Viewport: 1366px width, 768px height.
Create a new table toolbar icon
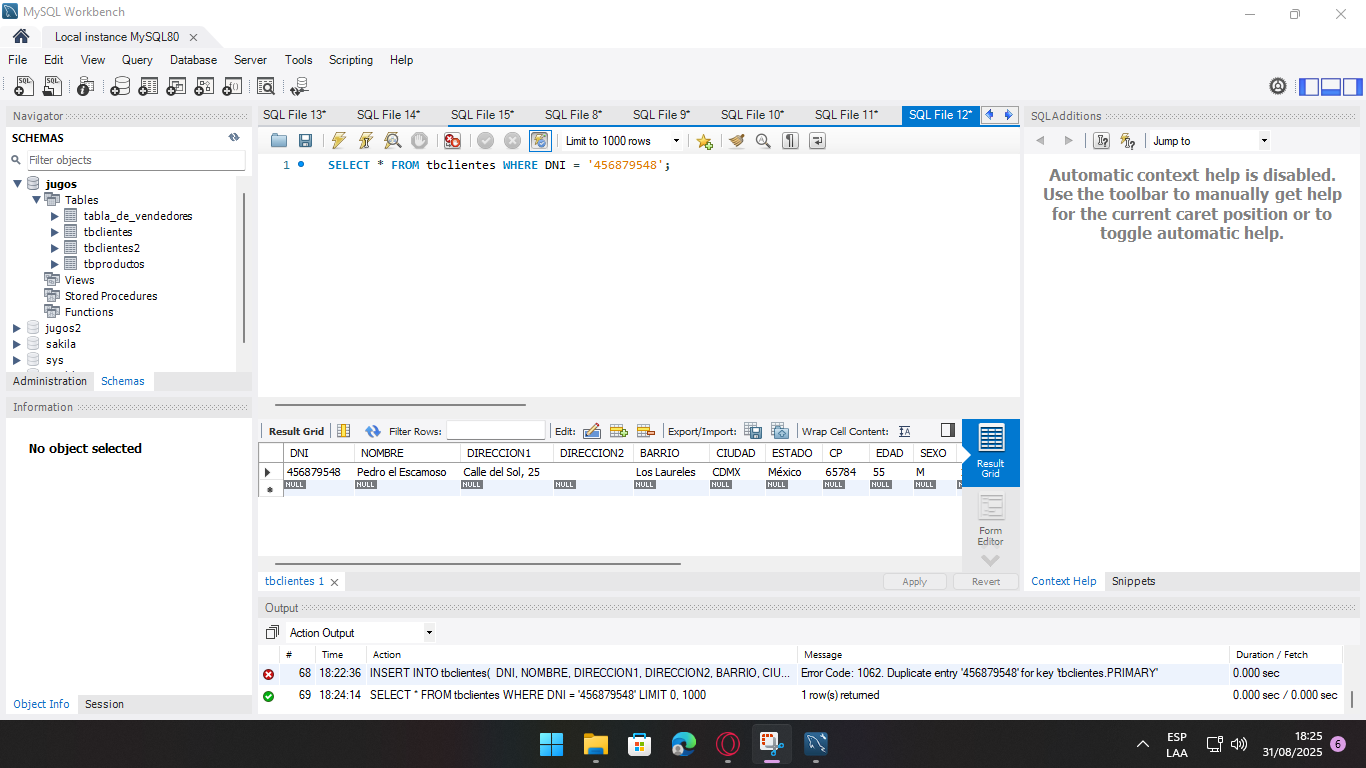148,87
